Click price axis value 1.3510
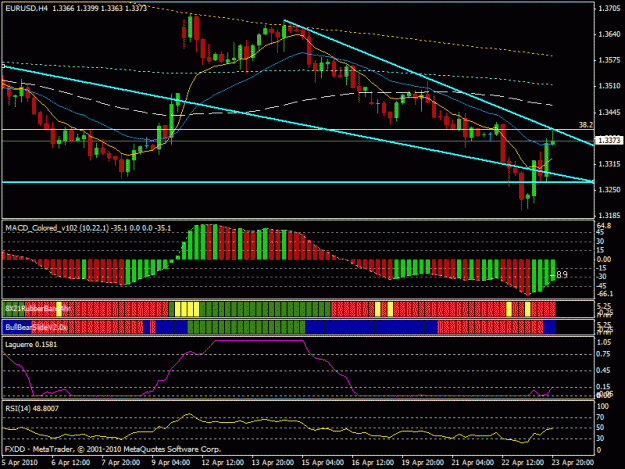 (609, 86)
